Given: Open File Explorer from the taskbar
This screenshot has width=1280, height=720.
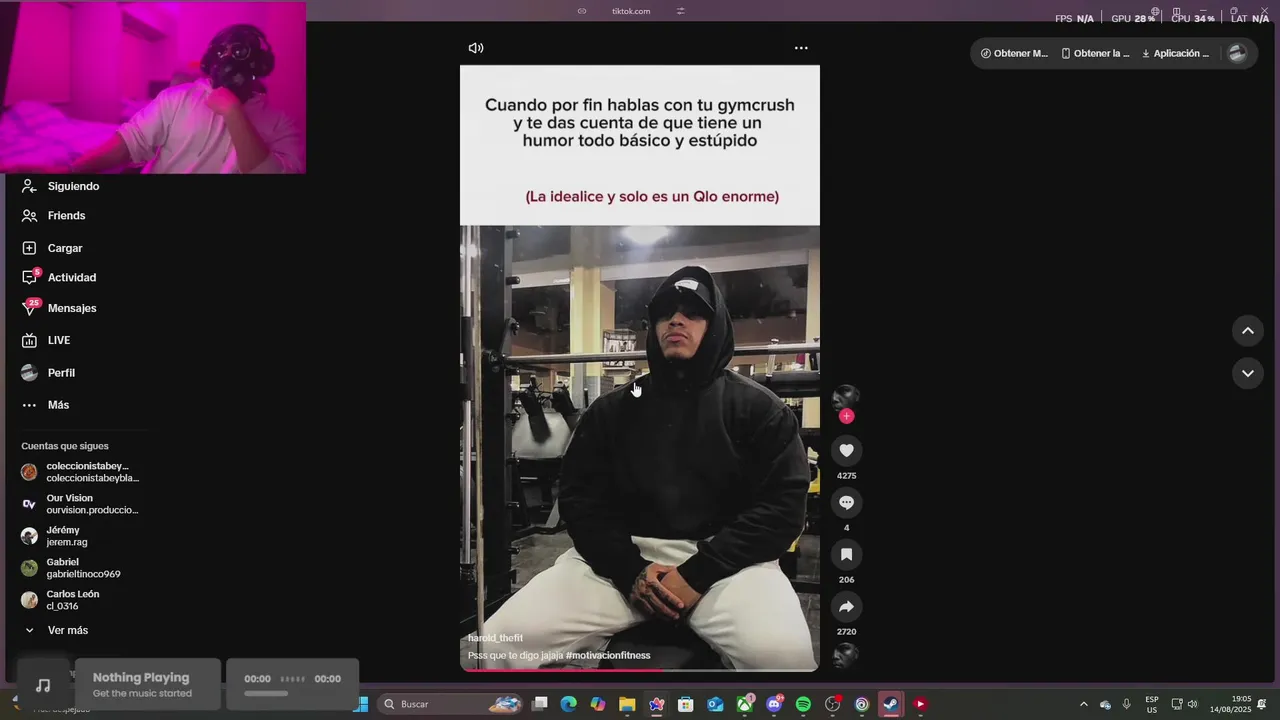Looking at the screenshot, I should click(627, 704).
